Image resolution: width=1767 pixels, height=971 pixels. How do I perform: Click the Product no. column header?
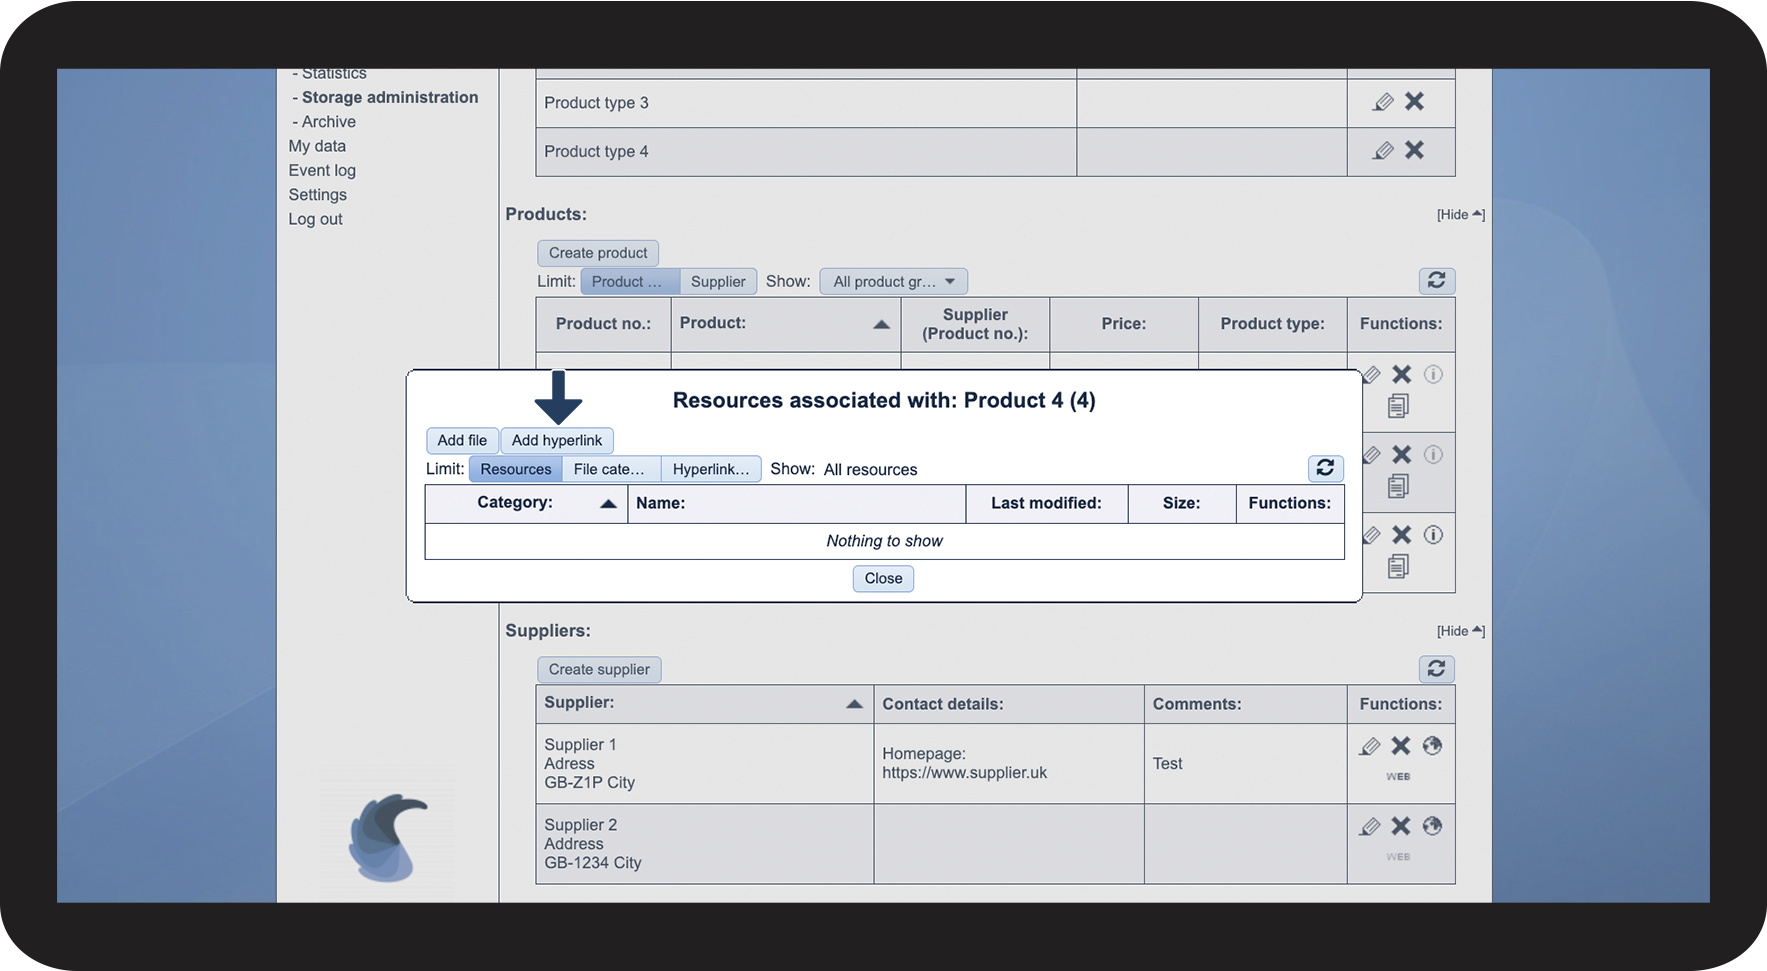point(603,324)
